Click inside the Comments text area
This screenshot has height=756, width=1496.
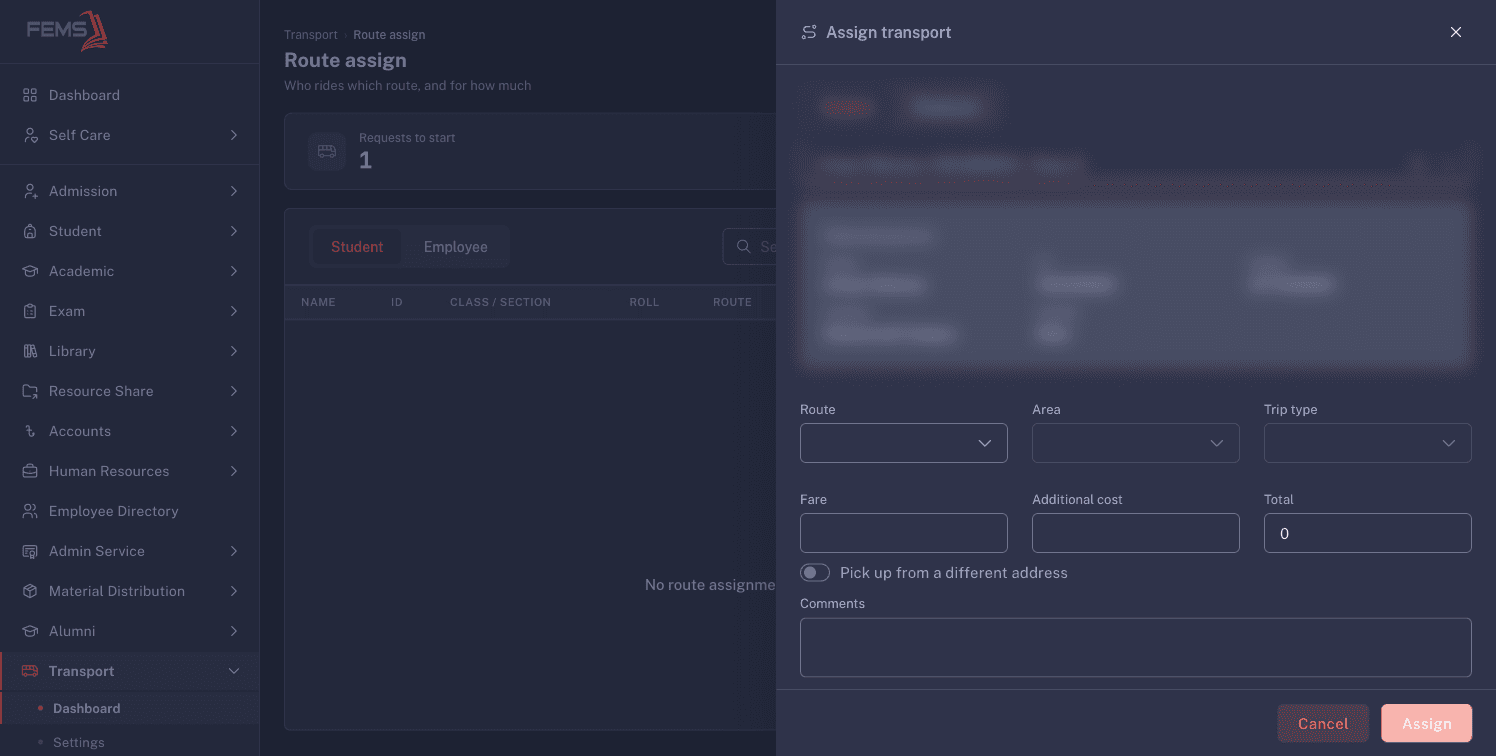1136,647
